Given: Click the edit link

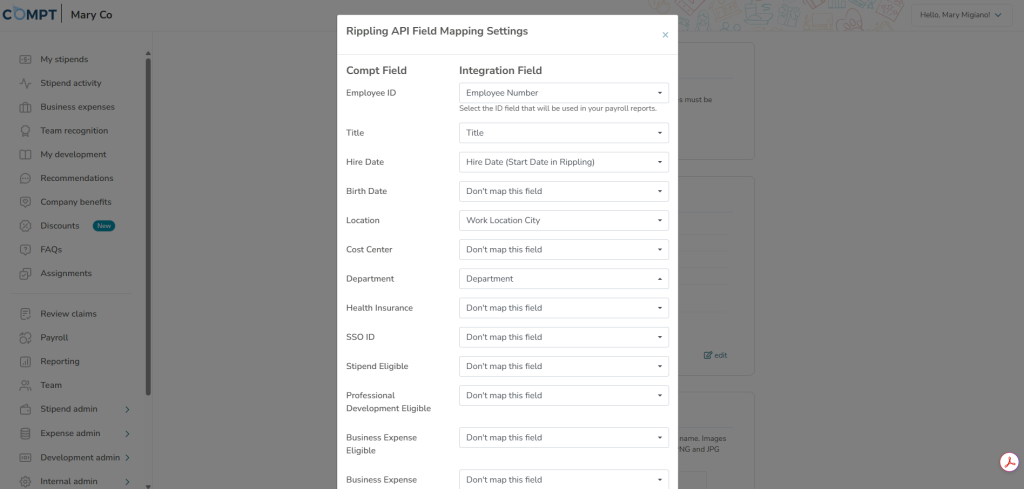Looking at the screenshot, I should (715, 355).
